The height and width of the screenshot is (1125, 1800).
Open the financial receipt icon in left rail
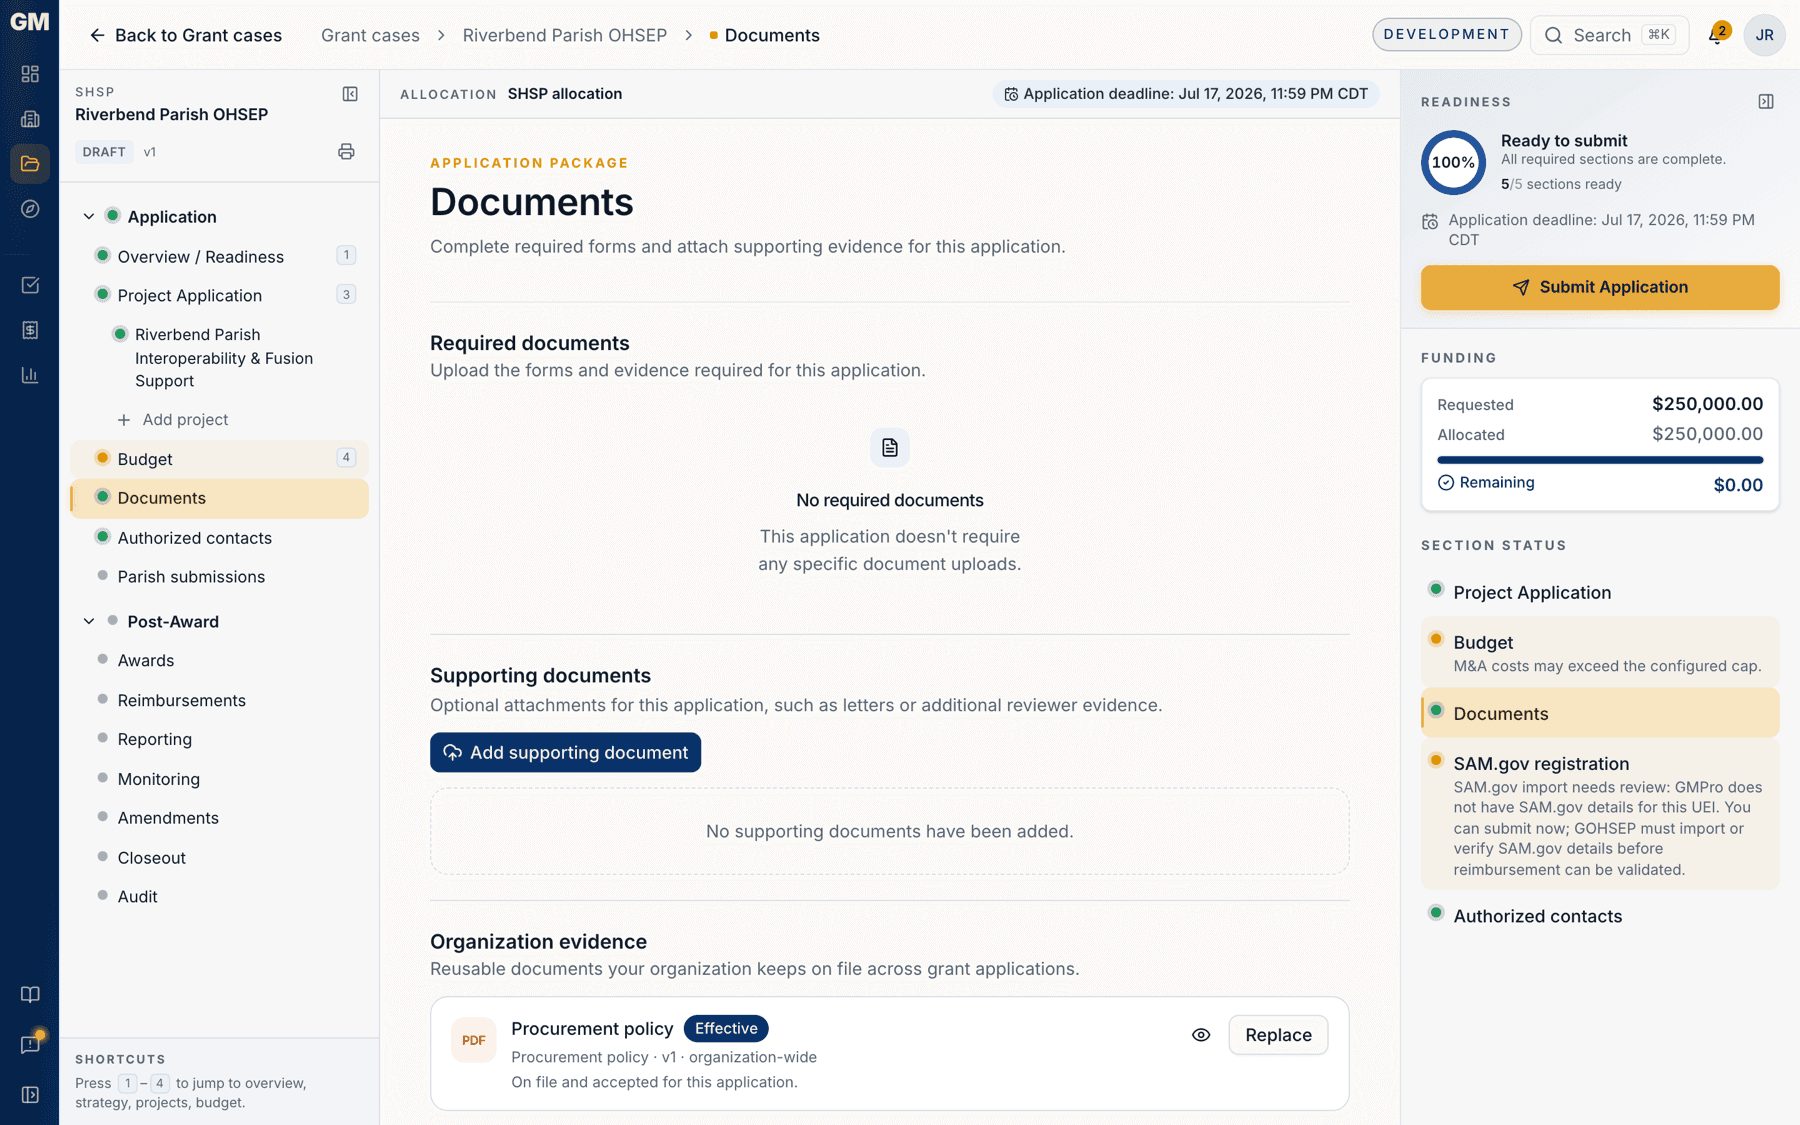(x=30, y=330)
